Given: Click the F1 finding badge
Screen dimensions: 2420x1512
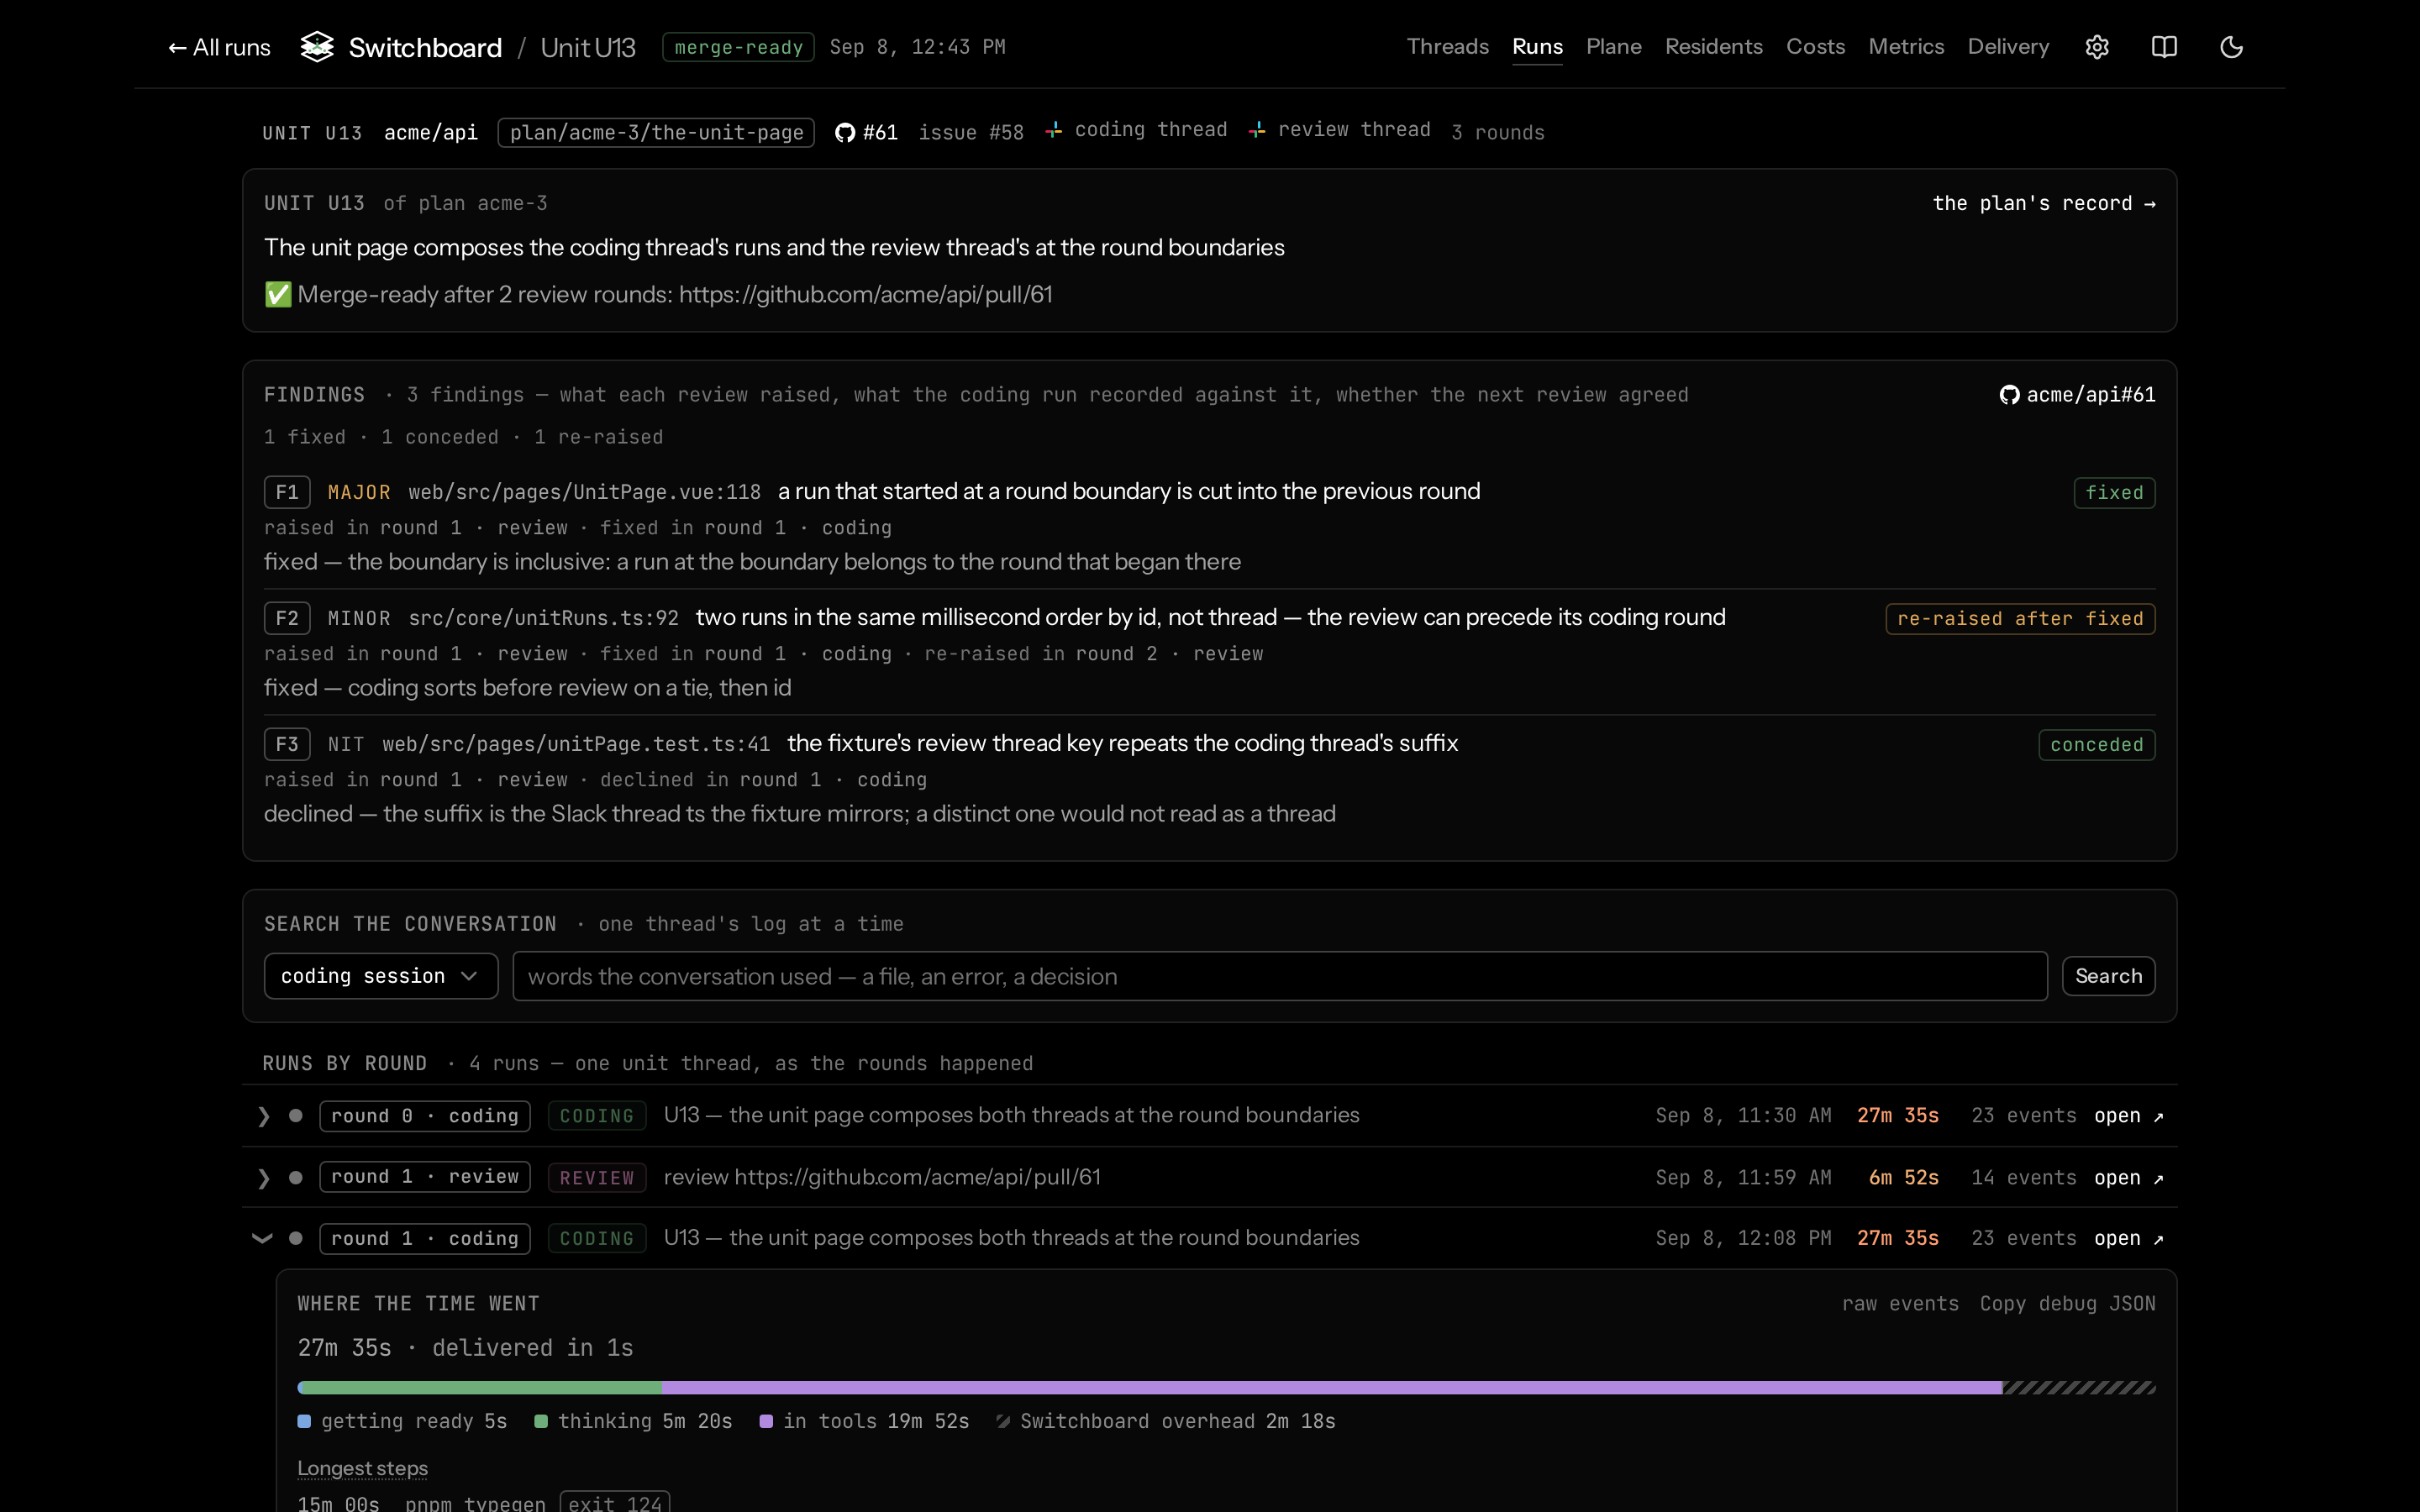Looking at the screenshot, I should [287, 492].
